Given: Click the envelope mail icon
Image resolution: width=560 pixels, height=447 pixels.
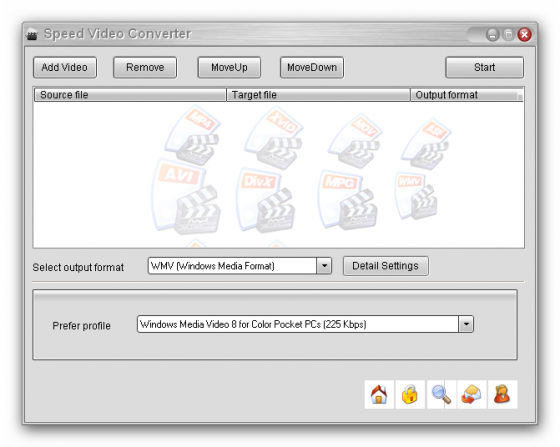Looking at the screenshot, I should (471, 394).
